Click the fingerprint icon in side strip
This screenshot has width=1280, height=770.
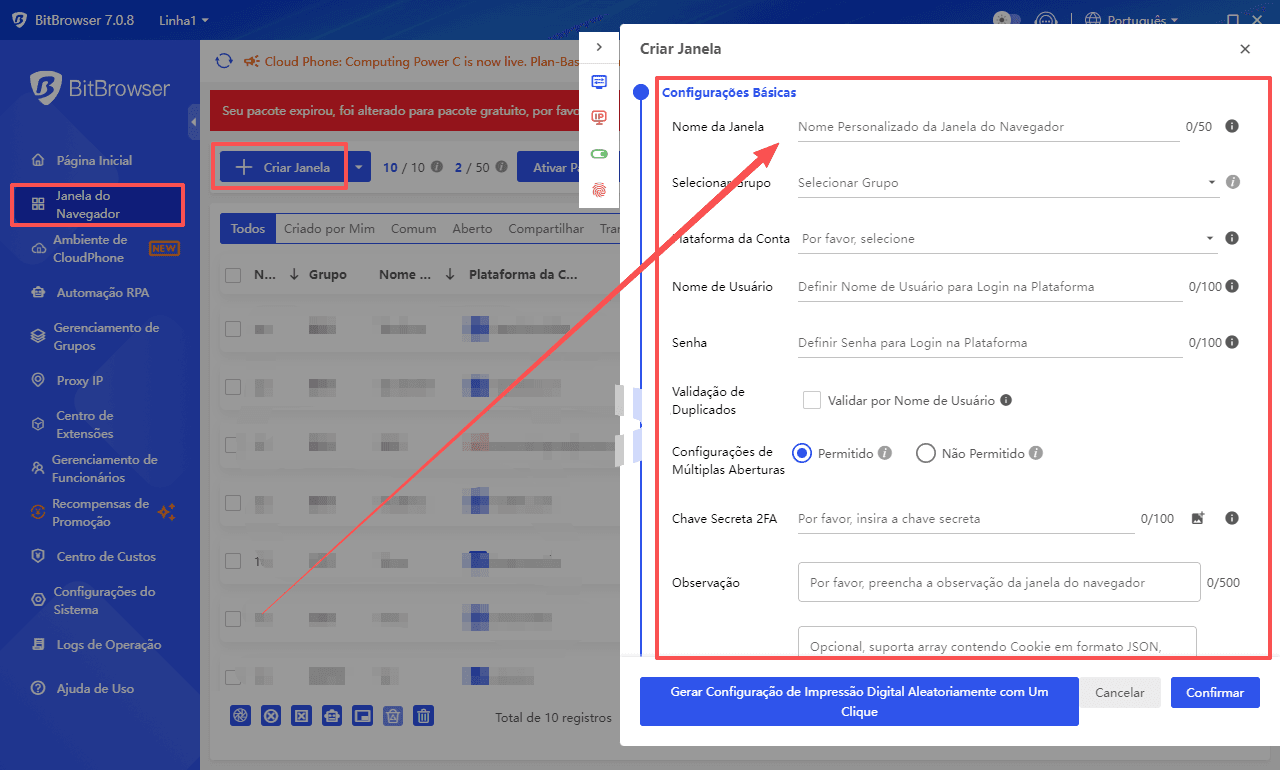[599, 189]
